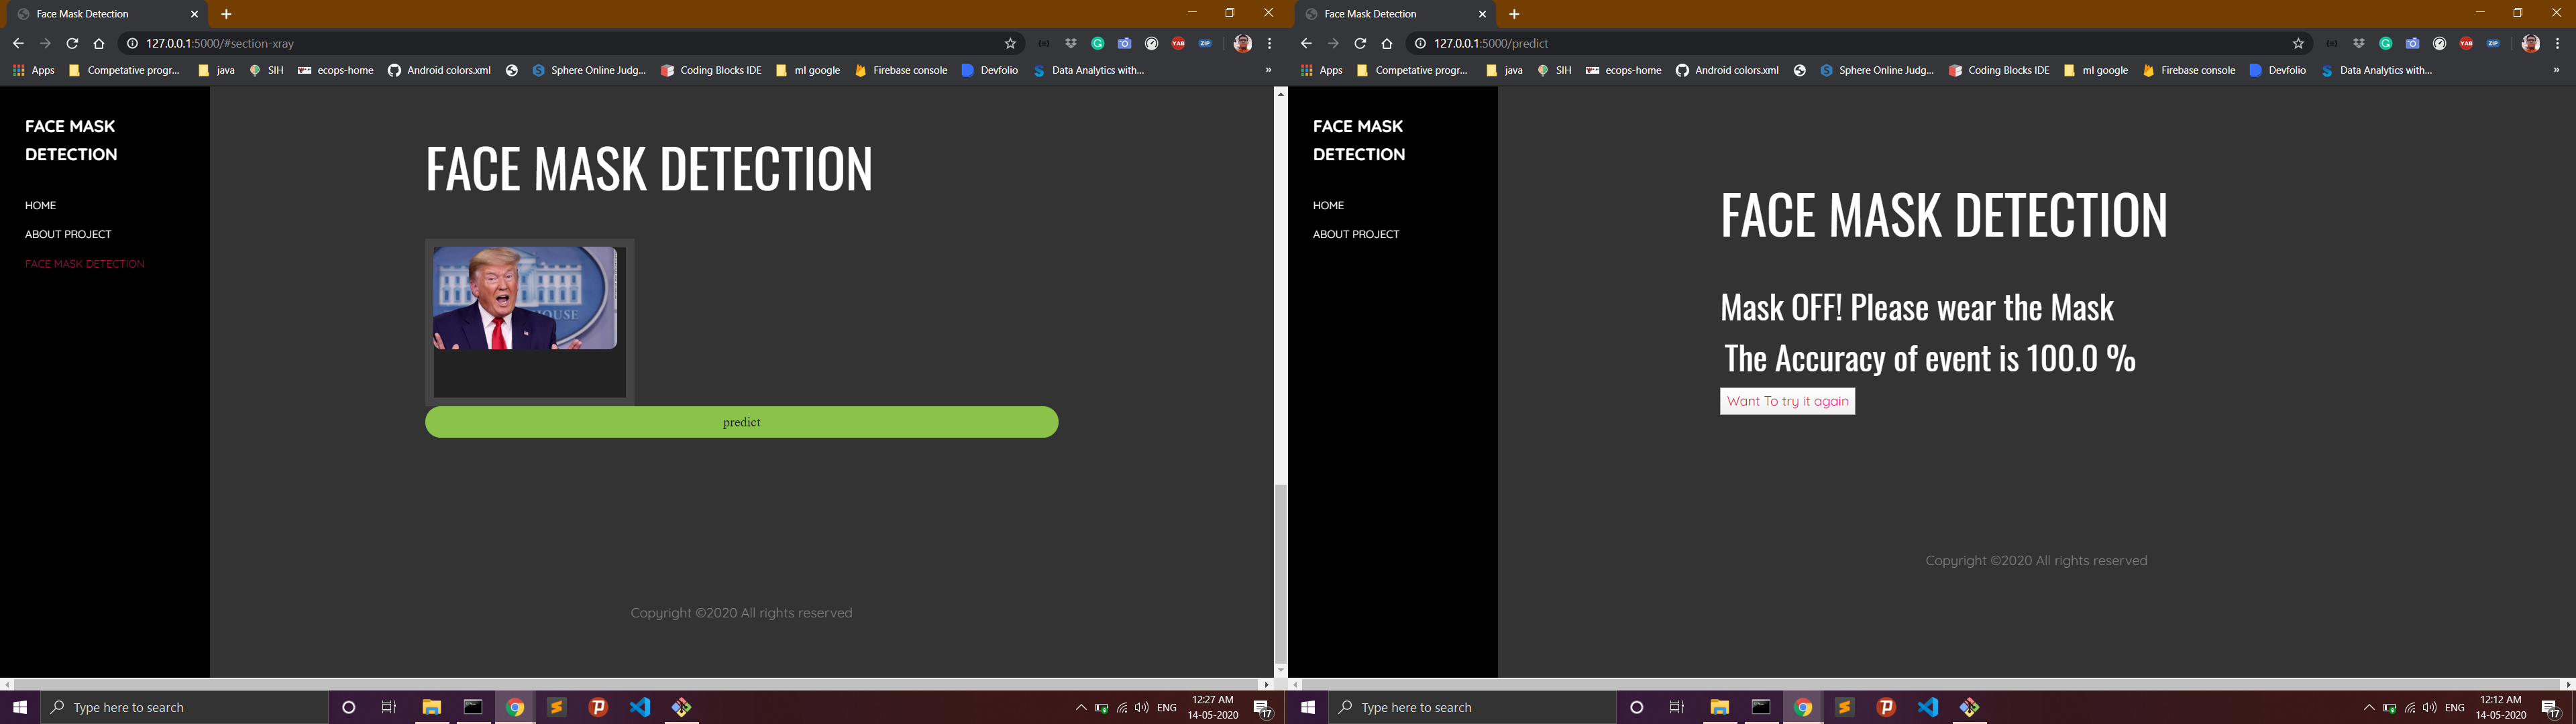The width and height of the screenshot is (2576, 724).
Task: Click the uploaded image thumbnail preview
Action: pos(525,298)
